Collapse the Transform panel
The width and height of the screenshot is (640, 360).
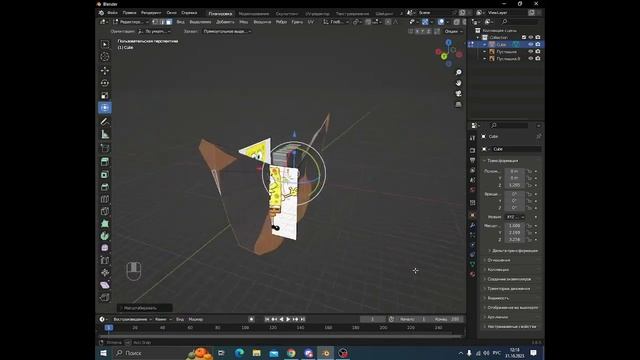point(503,160)
